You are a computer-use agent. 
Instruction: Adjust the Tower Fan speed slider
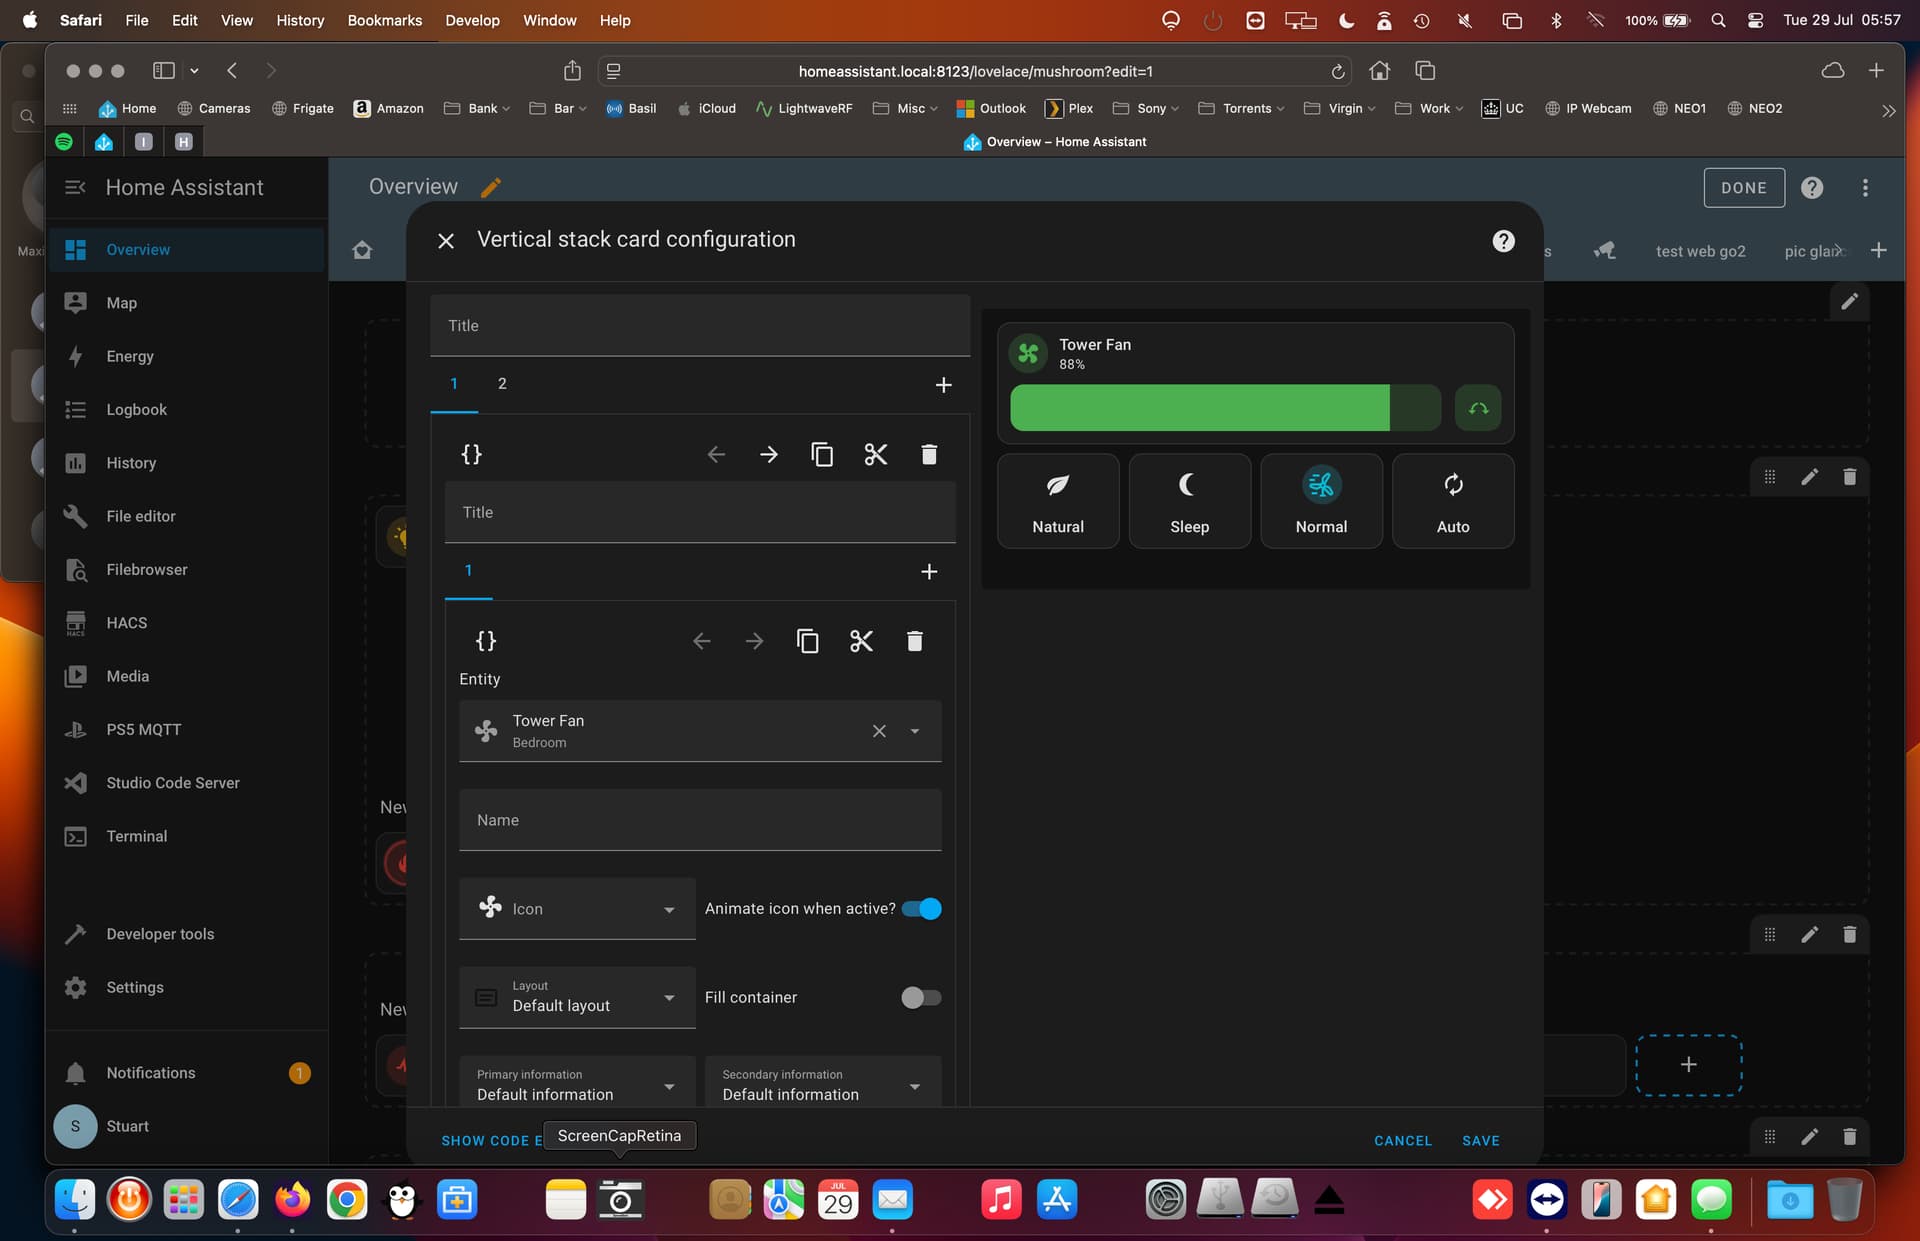click(1225, 408)
